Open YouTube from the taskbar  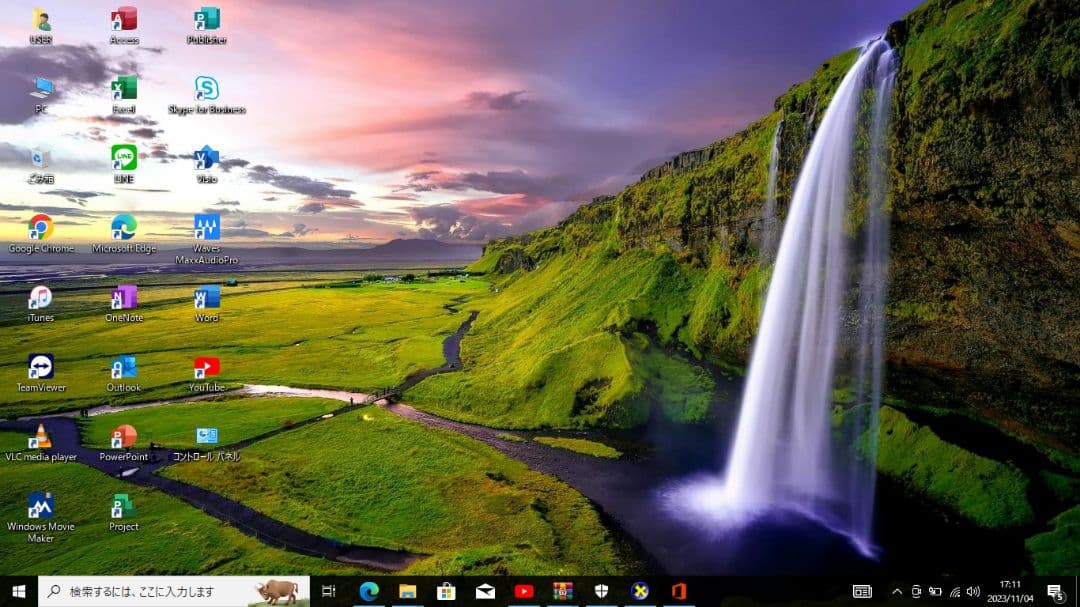[x=524, y=591]
